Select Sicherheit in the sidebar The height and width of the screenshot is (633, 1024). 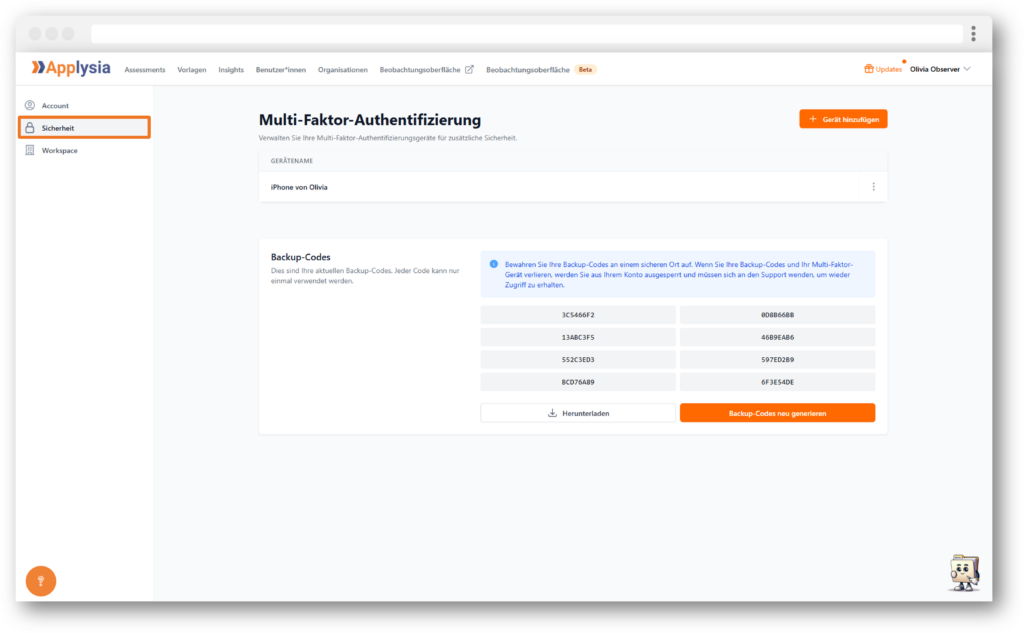[x=84, y=127]
